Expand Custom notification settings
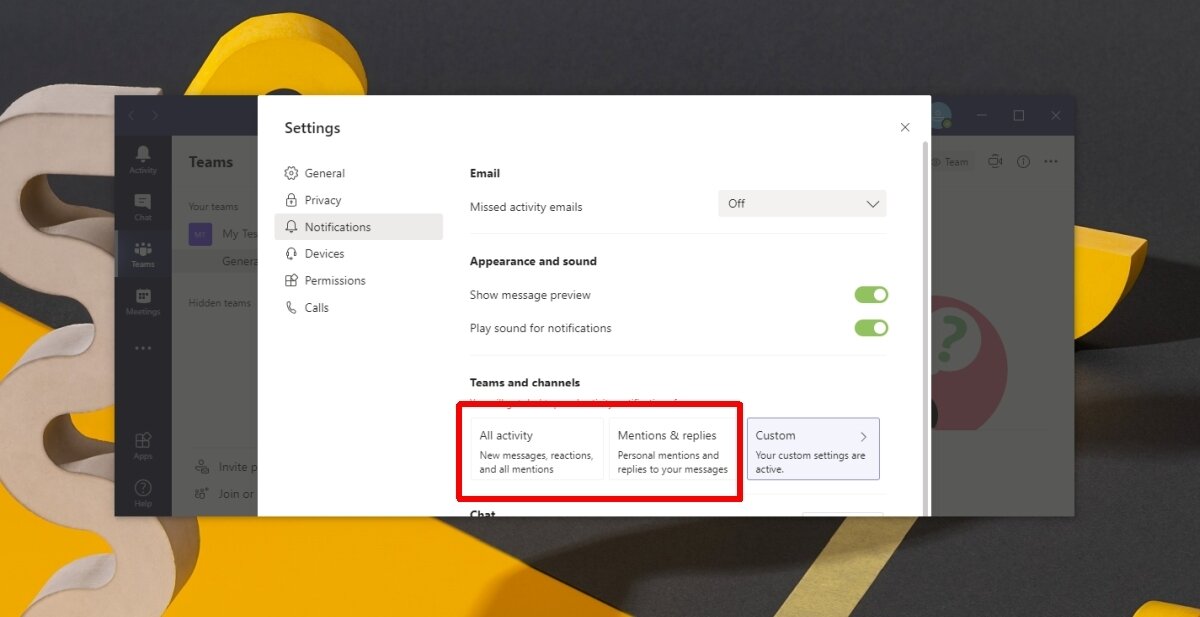Image resolution: width=1200 pixels, height=617 pixels. [813, 449]
